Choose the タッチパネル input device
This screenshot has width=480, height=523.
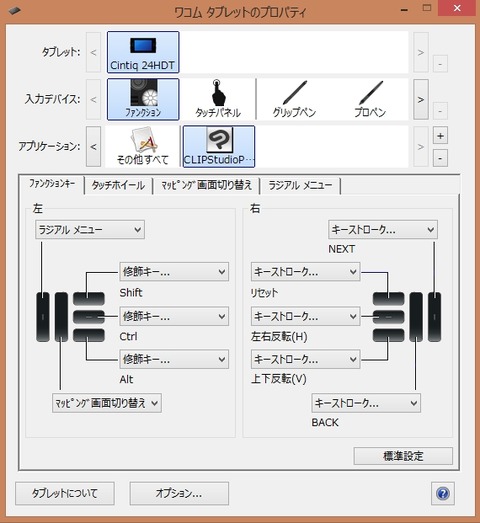point(218,99)
